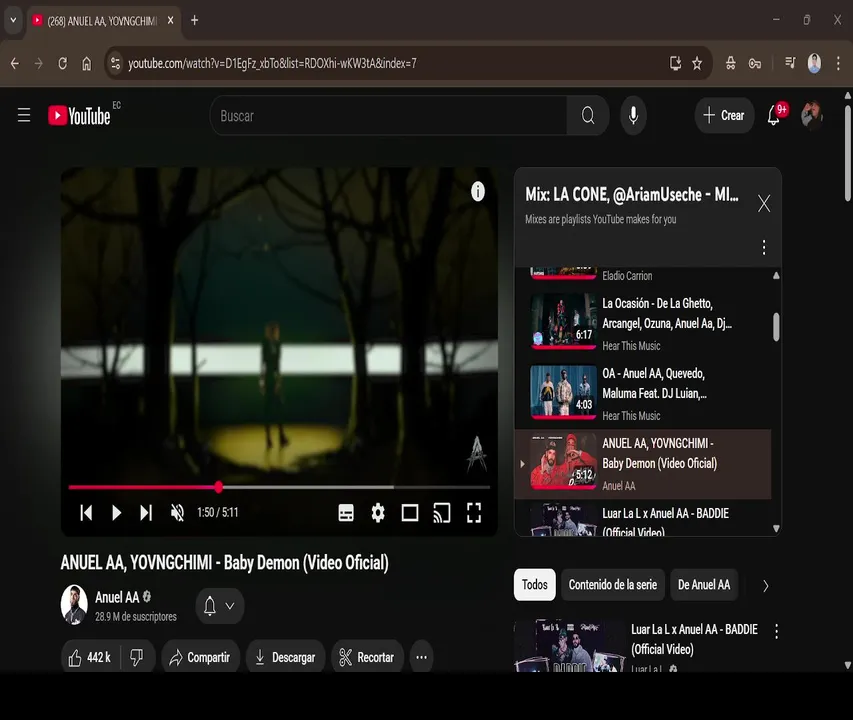This screenshot has height=720, width=853.
Task: Unmute the video volume icon
Action: 177,513
